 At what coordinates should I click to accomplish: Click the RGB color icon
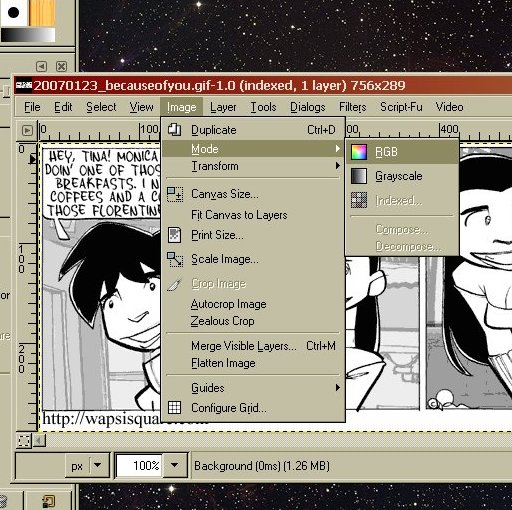click(x=359, y=152)
